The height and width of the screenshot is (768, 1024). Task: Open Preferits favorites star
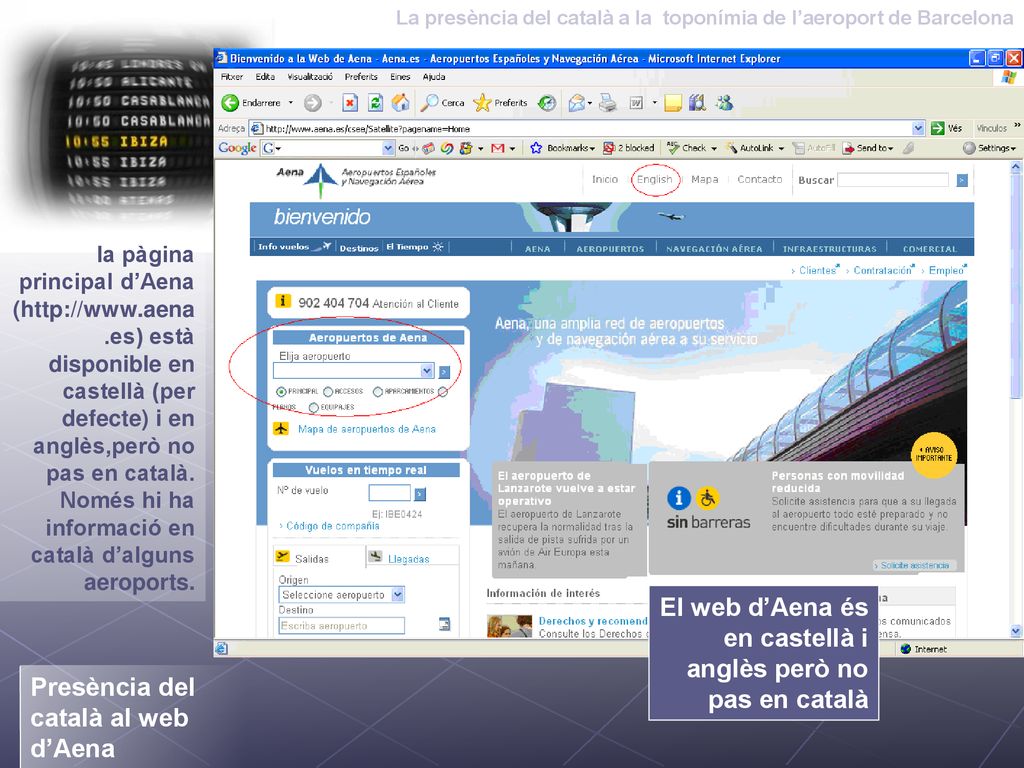tap(500, 103)
